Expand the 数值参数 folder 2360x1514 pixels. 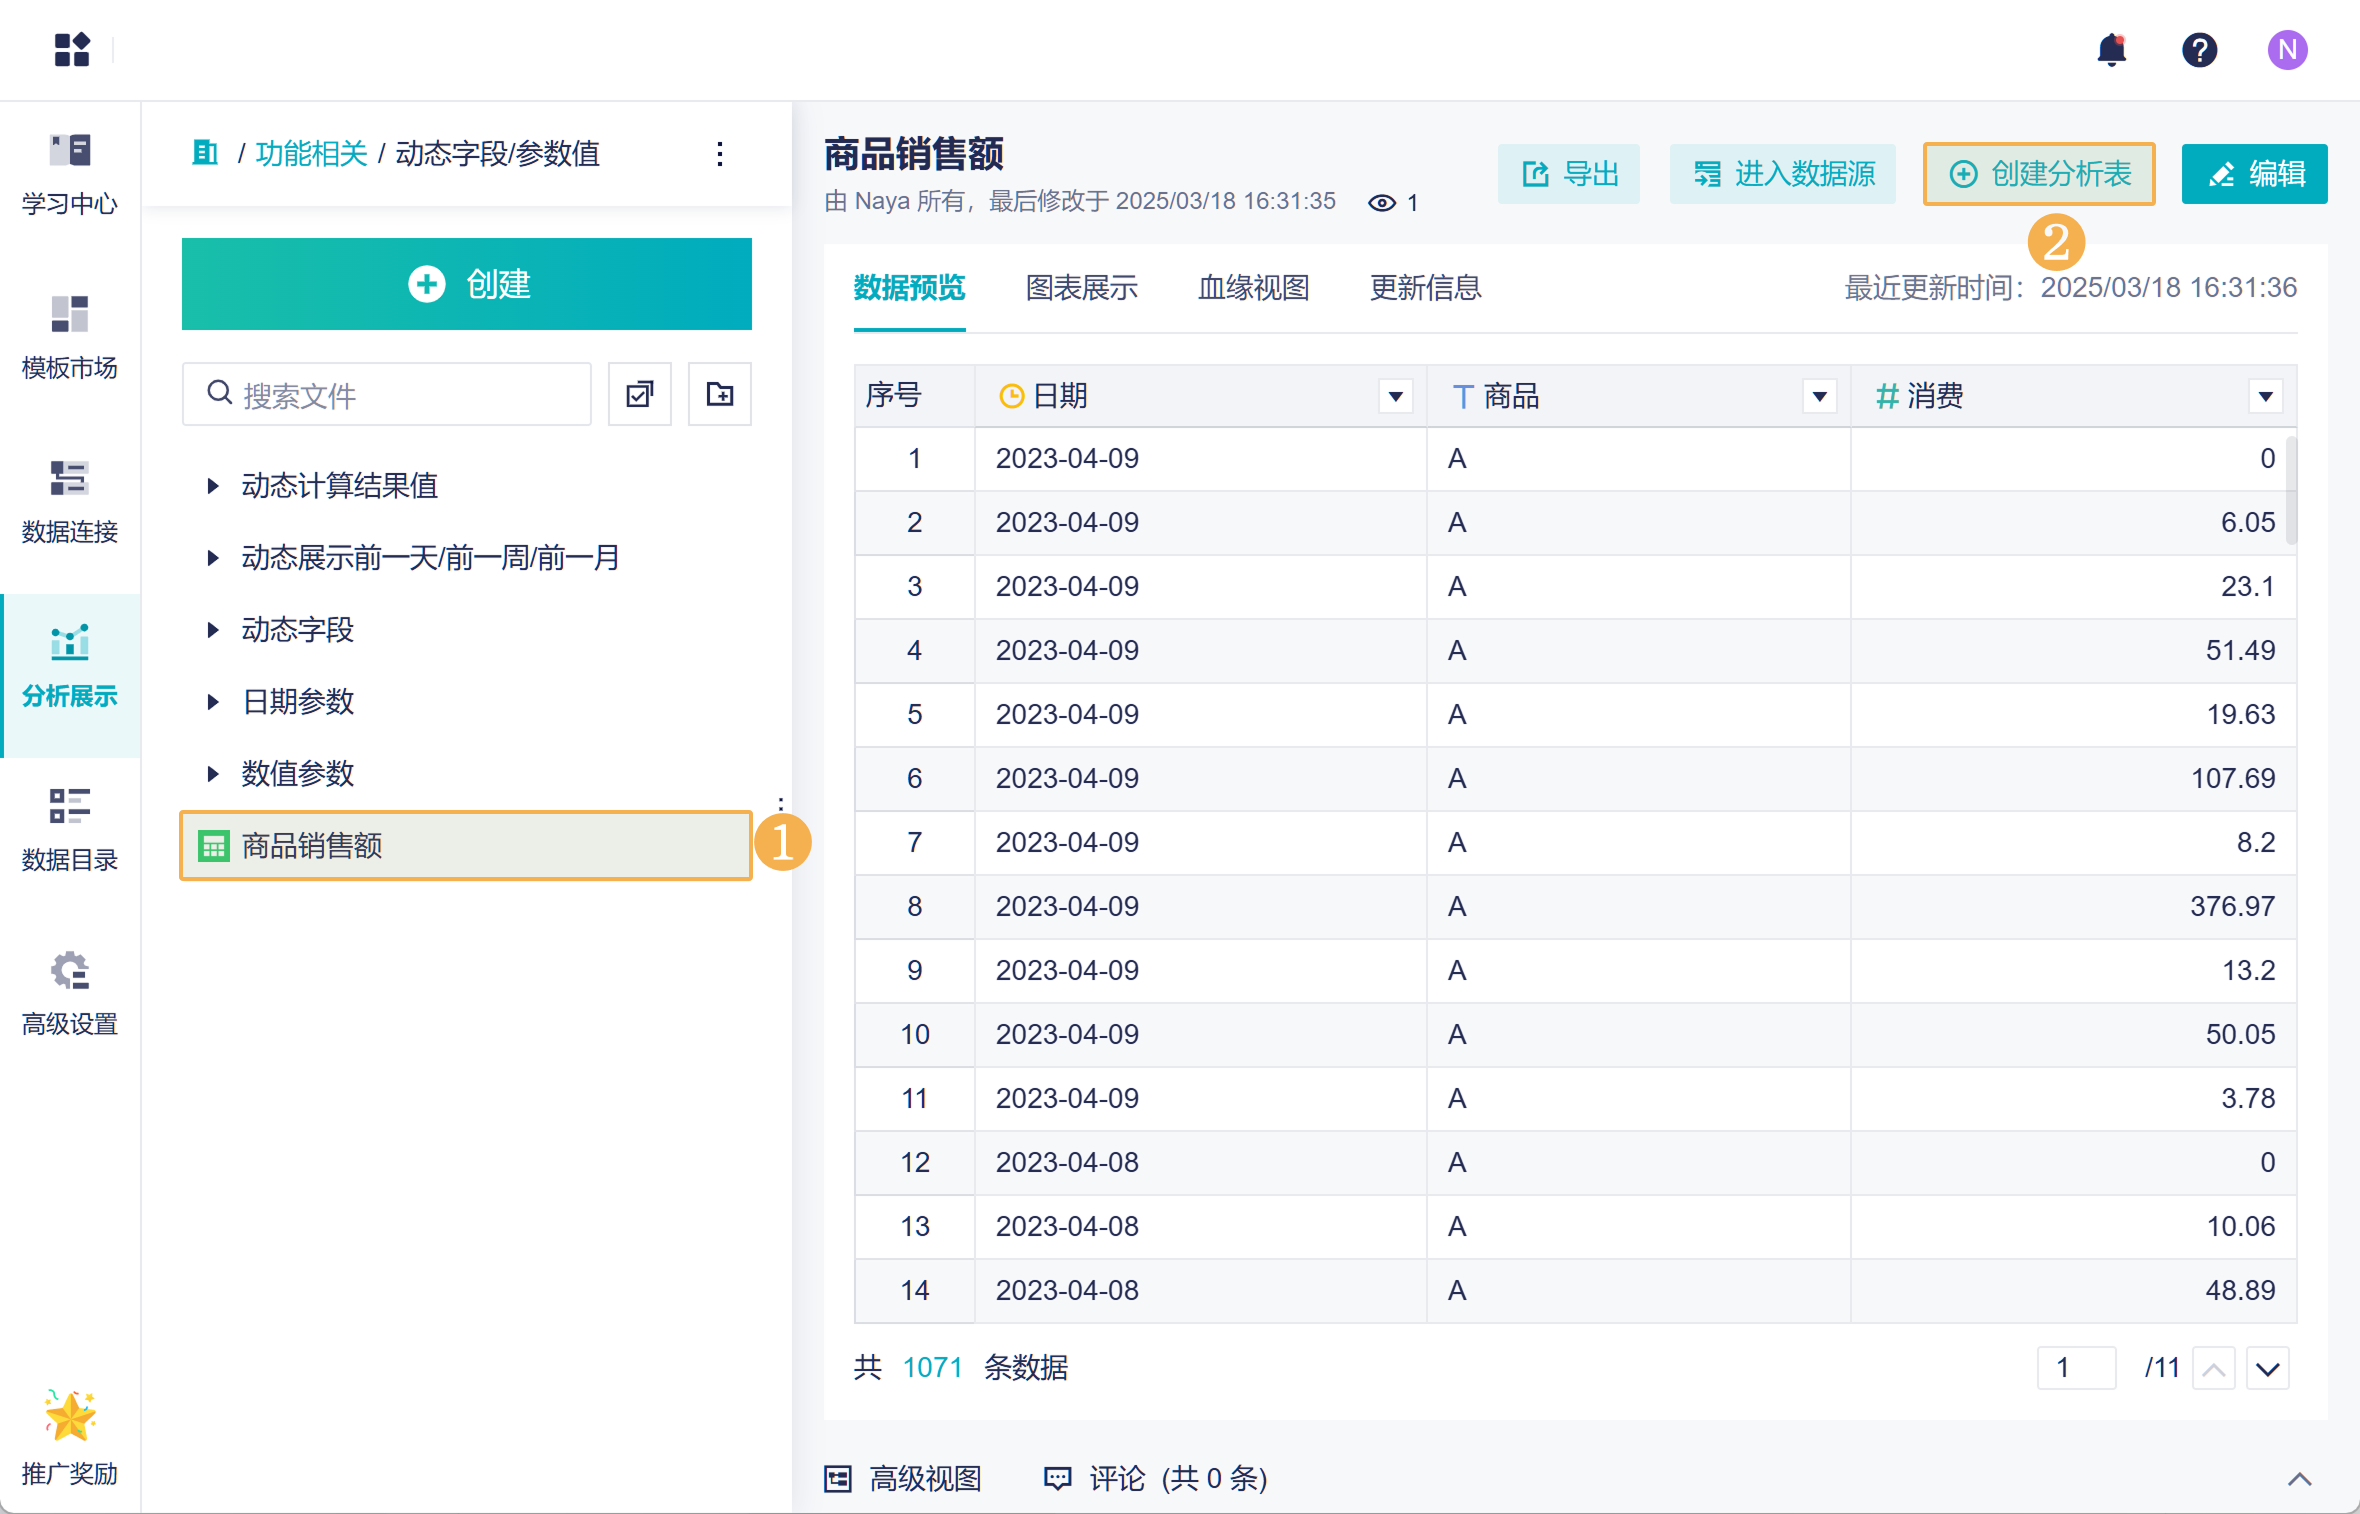213,774
